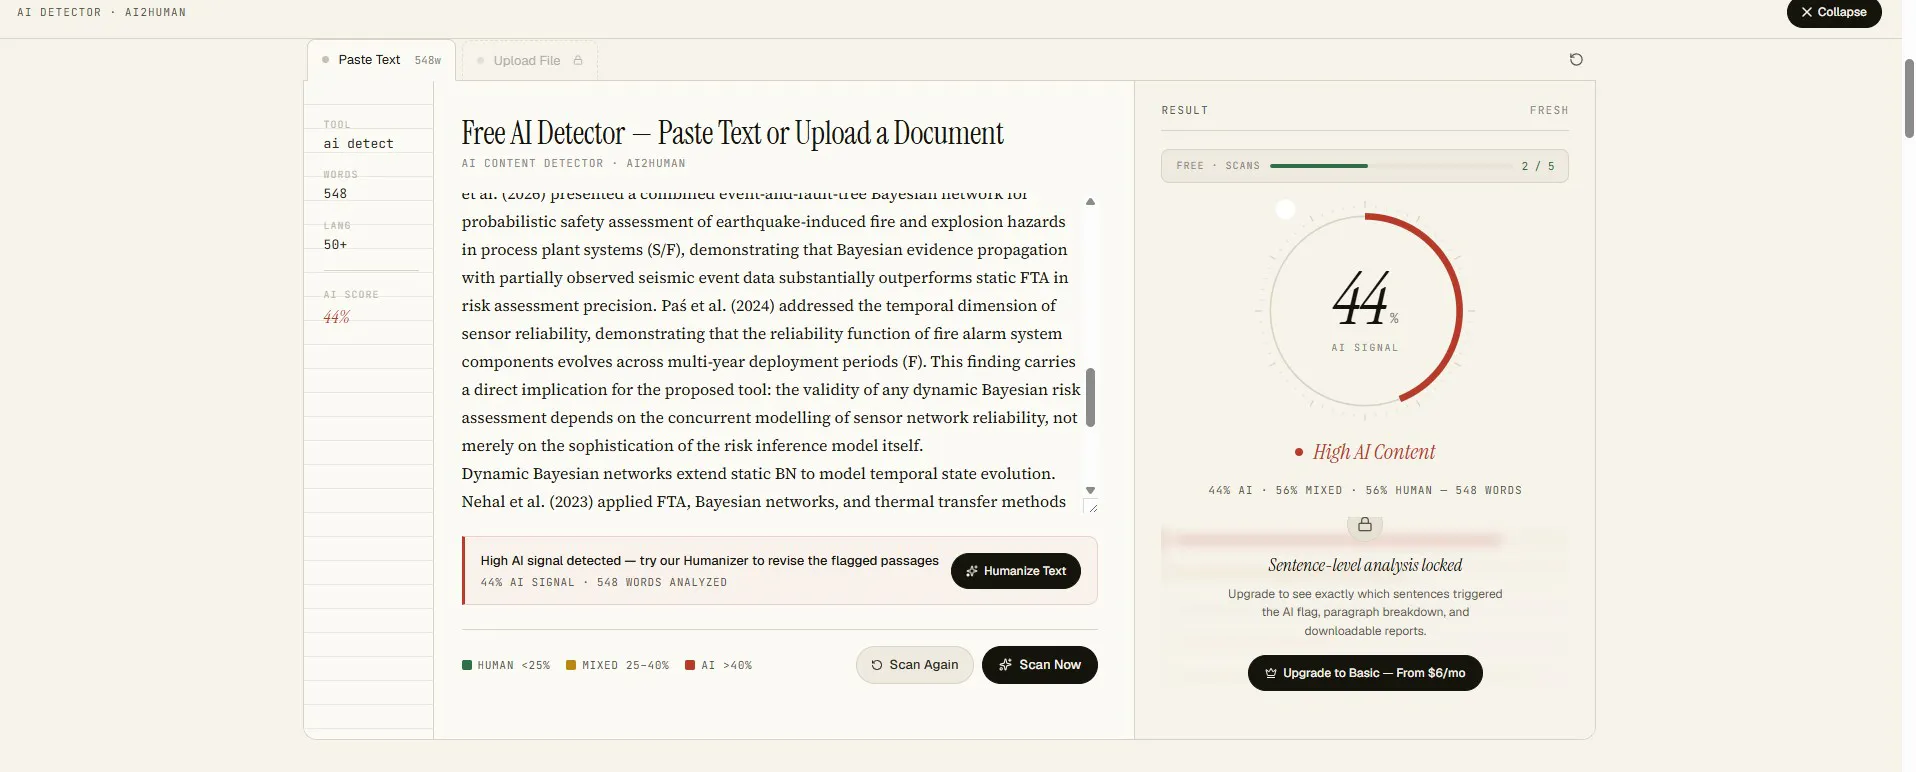This screenshot has width=1916, height=772.
Task: Click the sidebar AI score value 44%
Action: click(336, 317)
